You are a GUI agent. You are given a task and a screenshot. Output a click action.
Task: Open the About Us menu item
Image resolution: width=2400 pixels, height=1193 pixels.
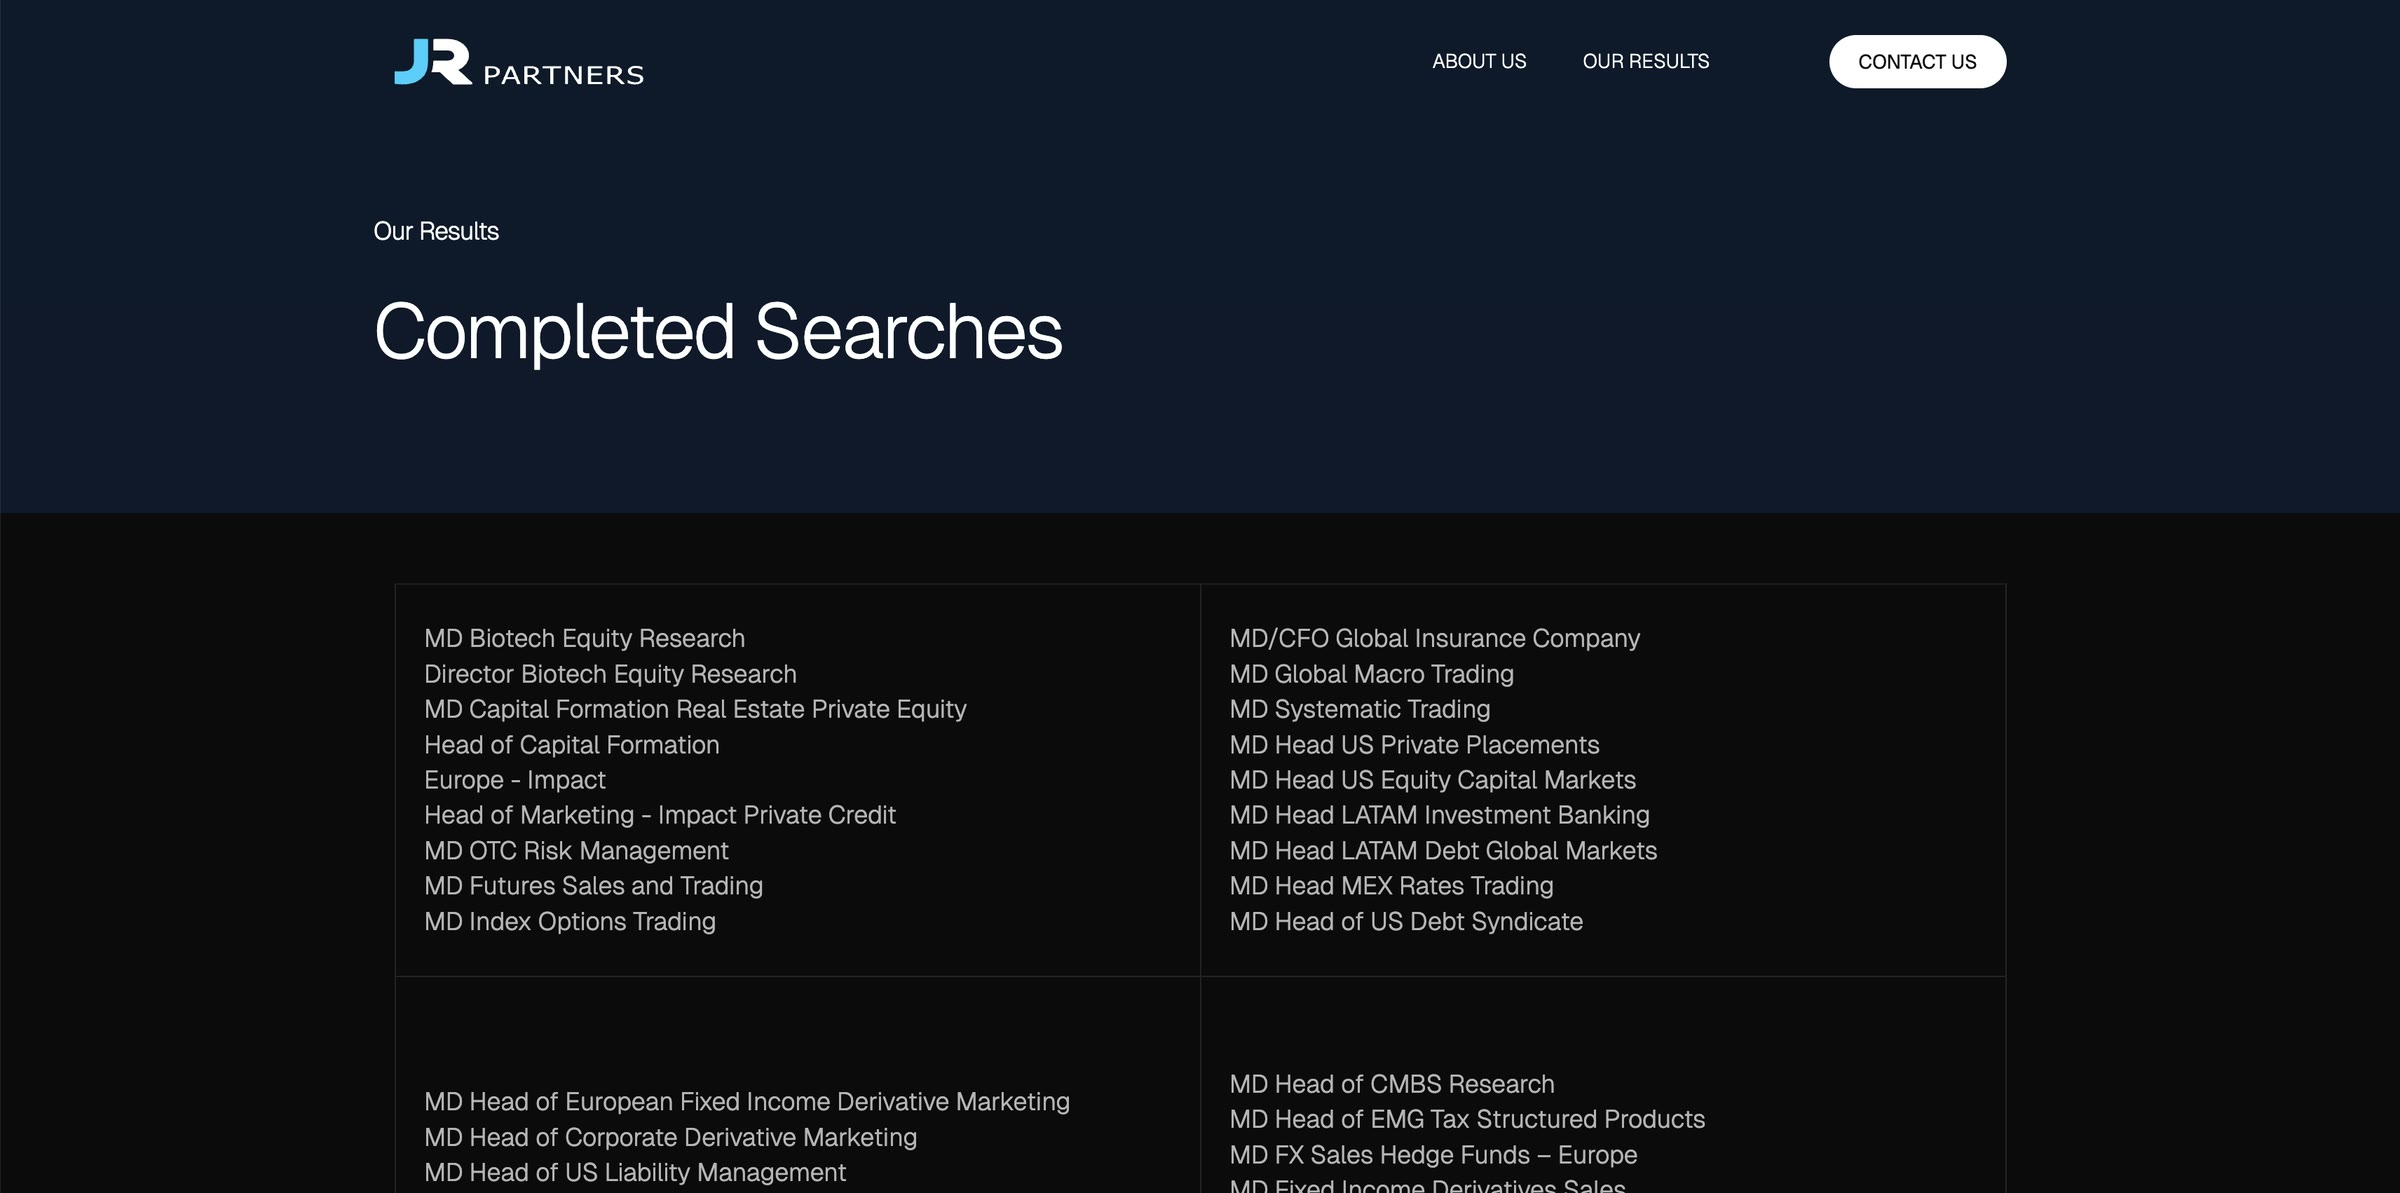pos(1479,61)
